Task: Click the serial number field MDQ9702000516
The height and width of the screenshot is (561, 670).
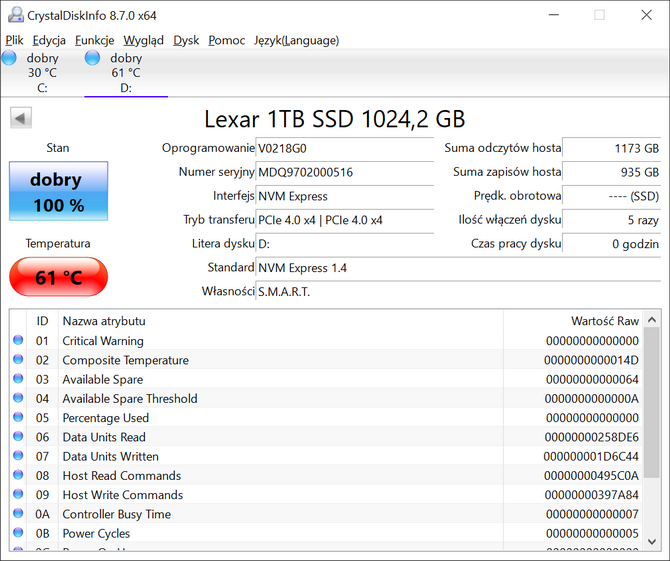Action: [x=344, y=172]
